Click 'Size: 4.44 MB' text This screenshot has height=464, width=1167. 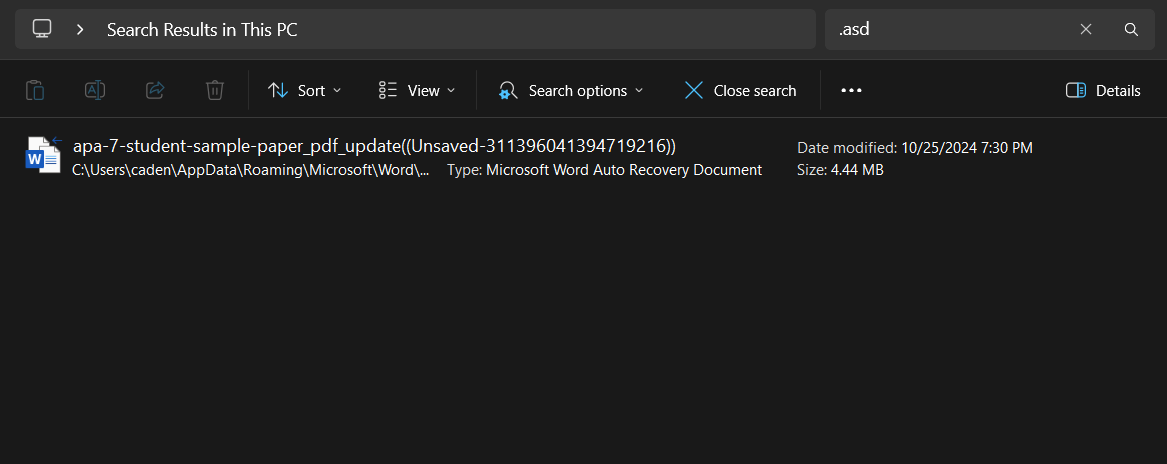coord(840,170)
